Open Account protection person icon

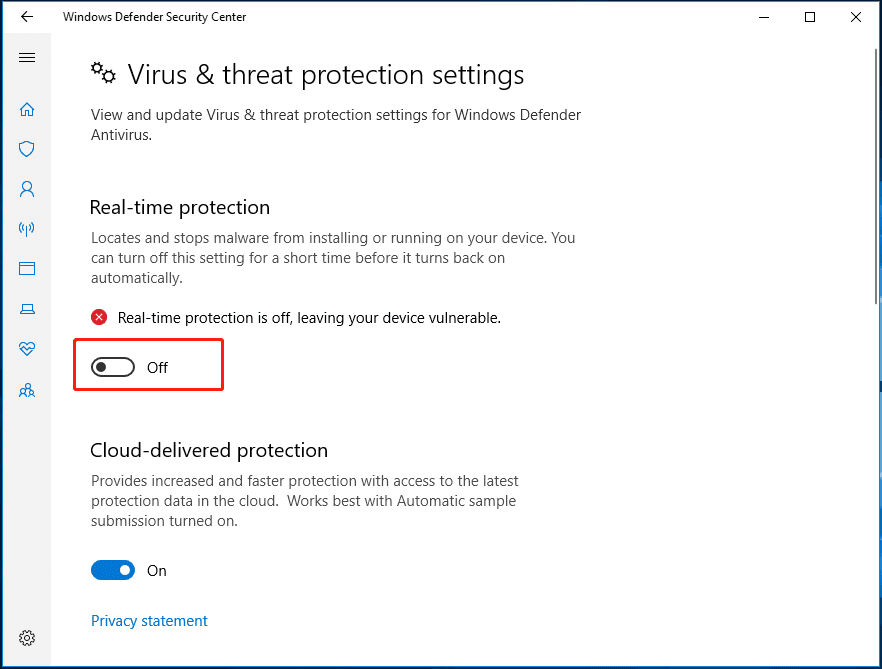point(27,188)
